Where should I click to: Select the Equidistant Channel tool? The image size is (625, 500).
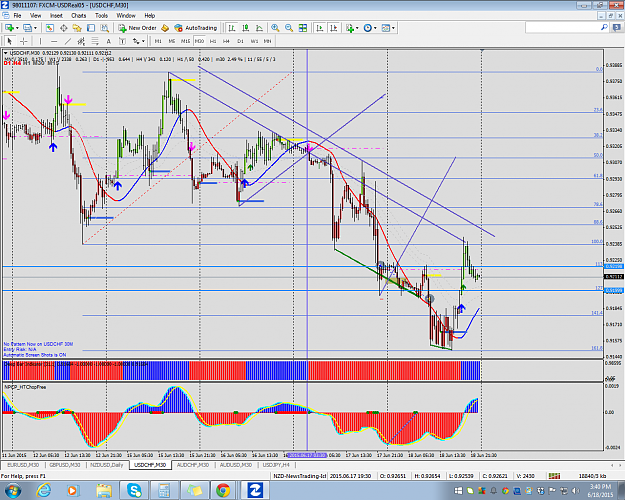(81, 41)
